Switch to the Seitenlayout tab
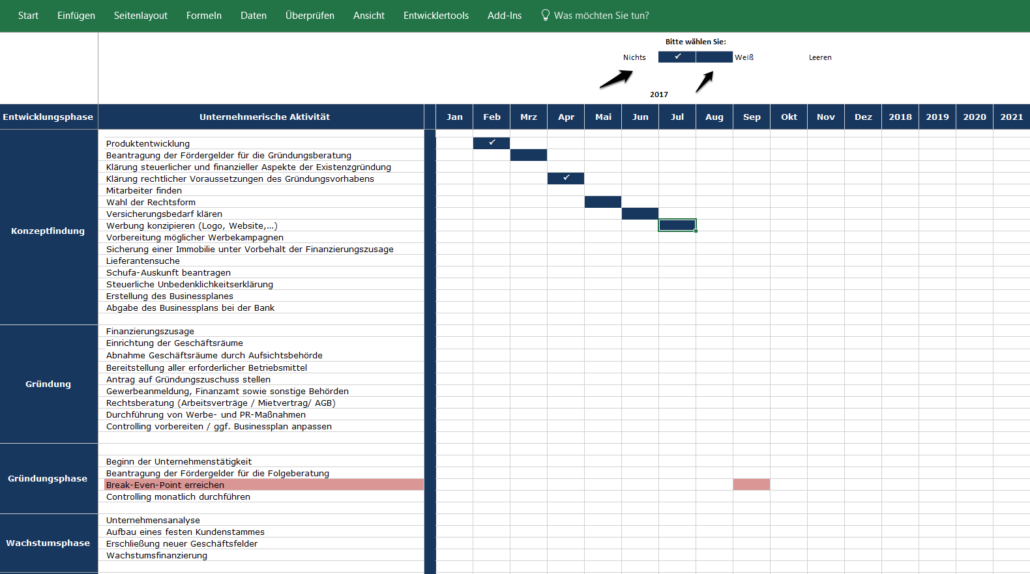 click(x=141, y=15)
